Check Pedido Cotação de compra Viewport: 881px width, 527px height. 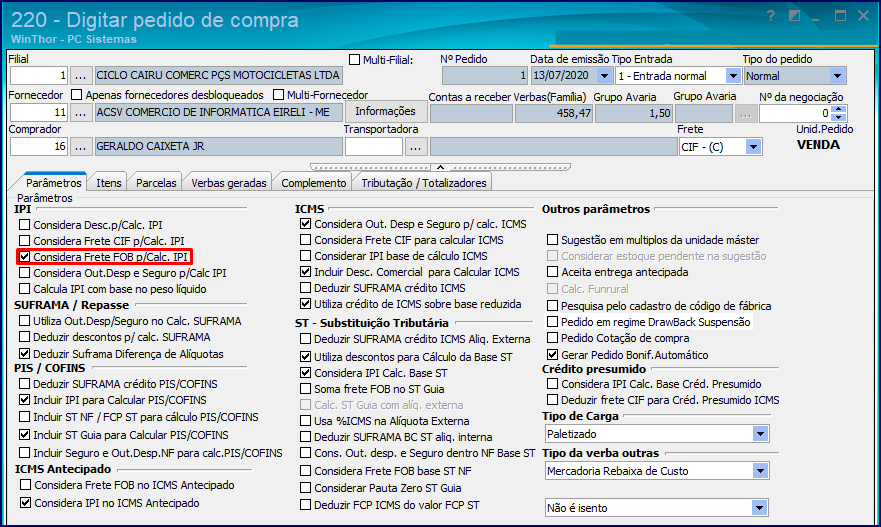[x=552, y=338]
